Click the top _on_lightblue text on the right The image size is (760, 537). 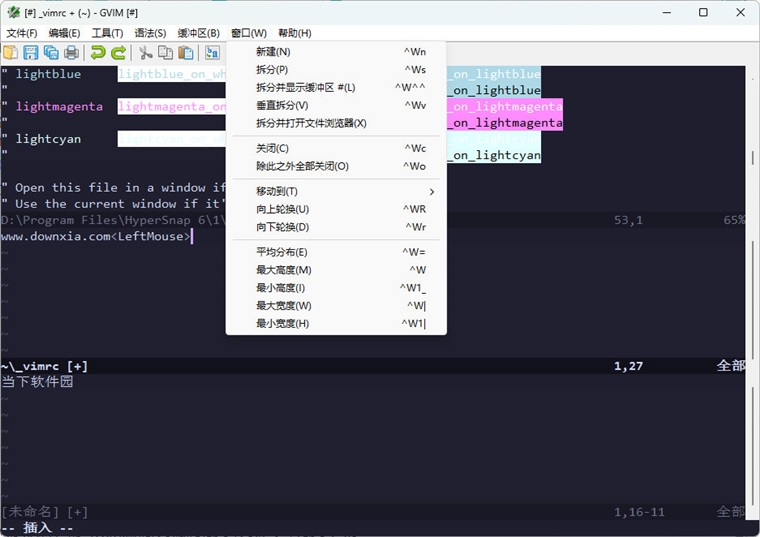494,74
